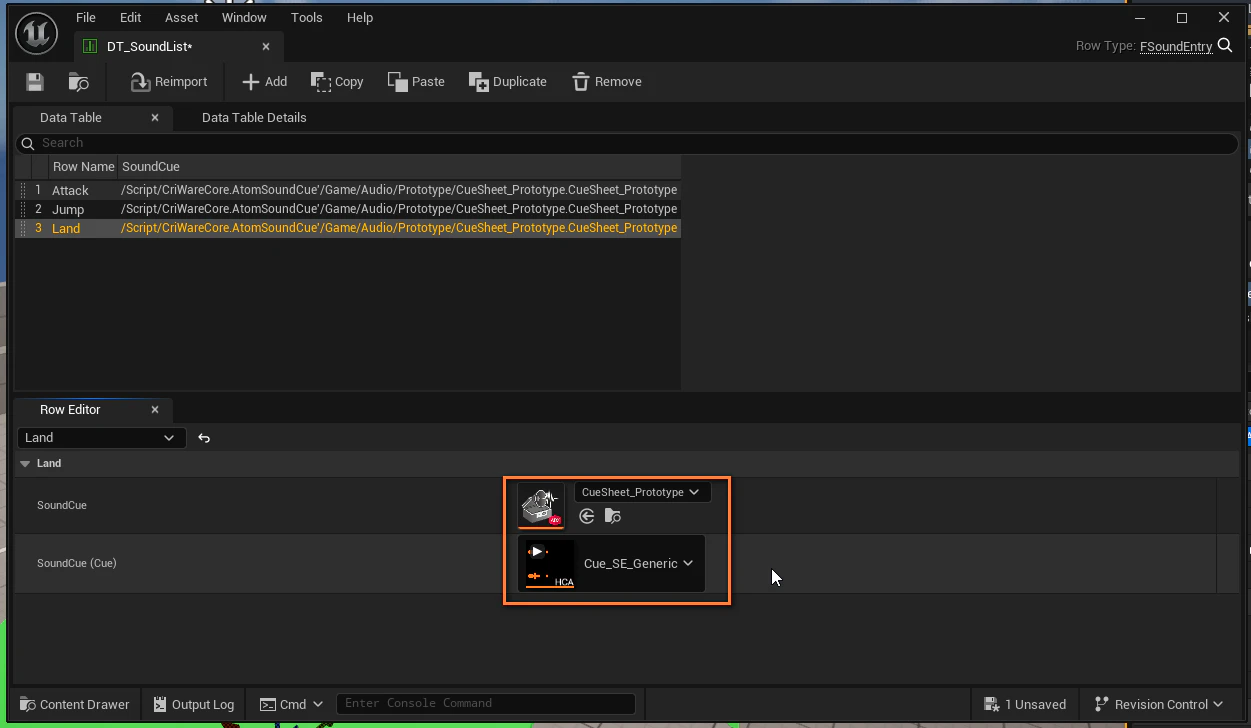Switch to the Data Table Details tab
The image size is (1251, 728).
tap(254, 117)
